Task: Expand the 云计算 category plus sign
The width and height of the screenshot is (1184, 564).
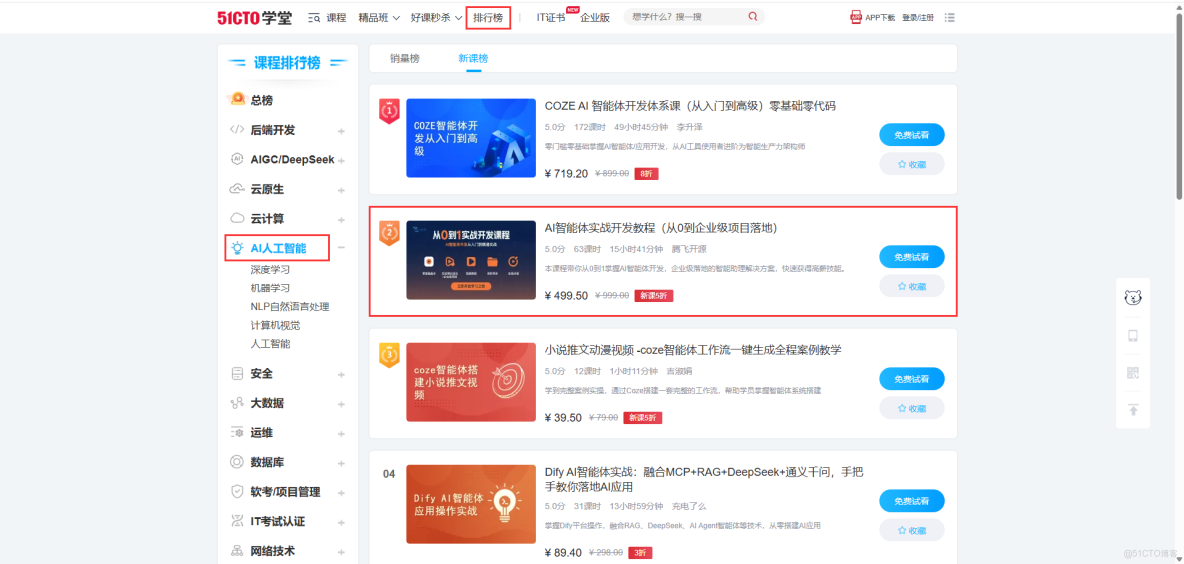Action: [x=341, y=220]
